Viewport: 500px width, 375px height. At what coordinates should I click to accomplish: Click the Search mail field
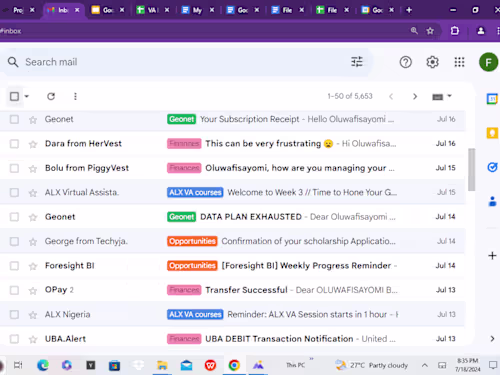point(187,62)
